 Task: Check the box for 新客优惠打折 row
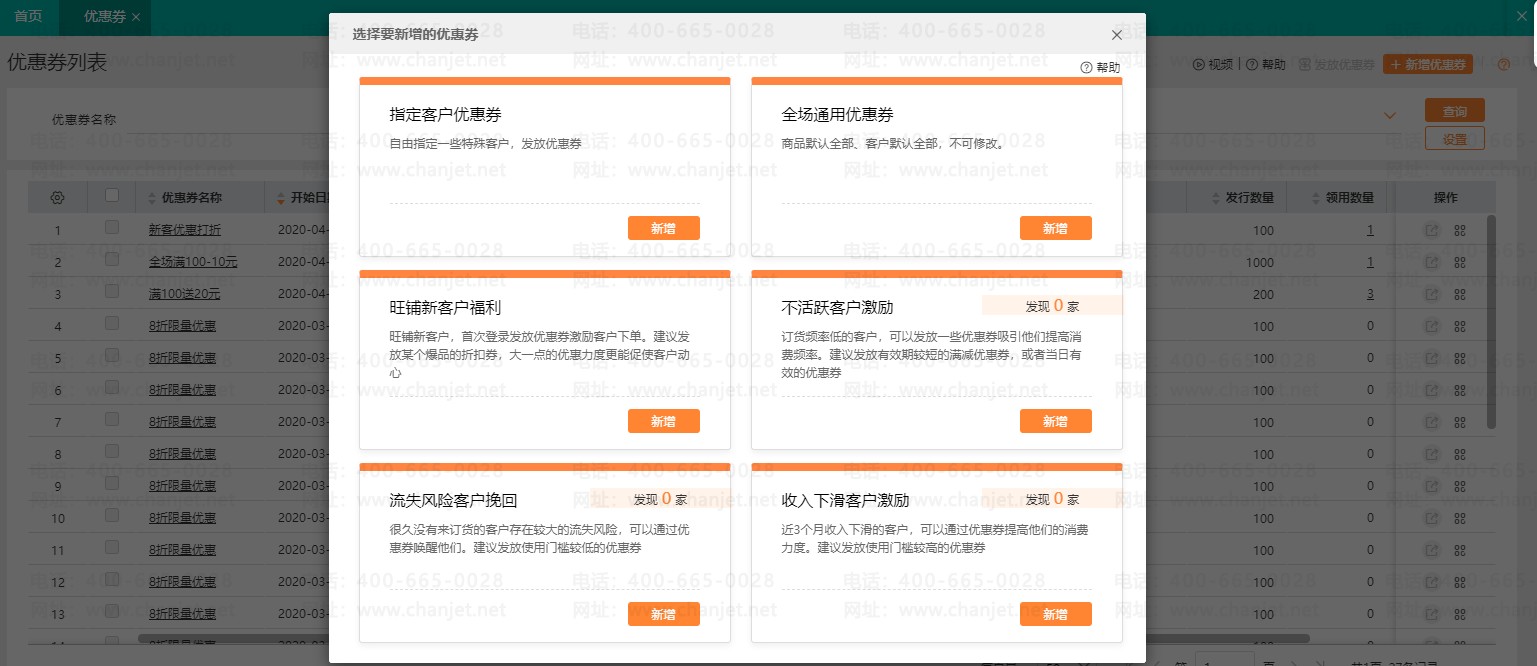tap(112, 229)
